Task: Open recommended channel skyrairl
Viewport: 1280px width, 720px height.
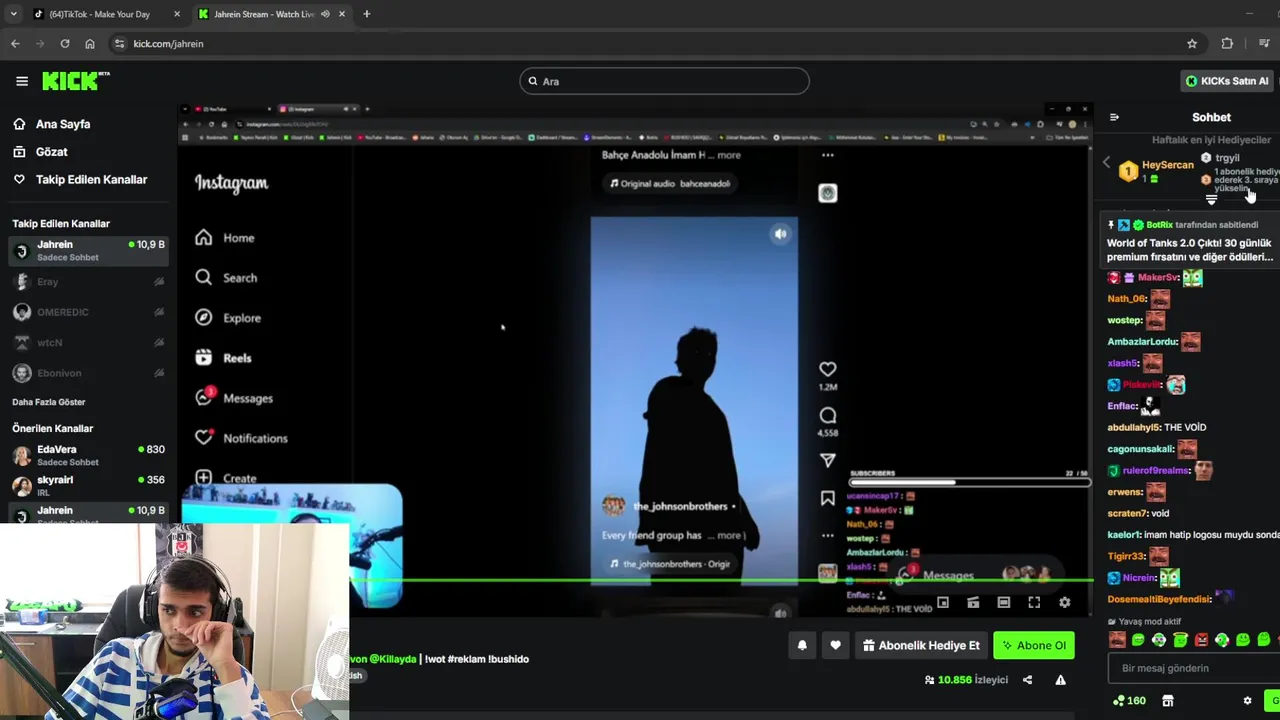Action: click(x=88, y=485)
